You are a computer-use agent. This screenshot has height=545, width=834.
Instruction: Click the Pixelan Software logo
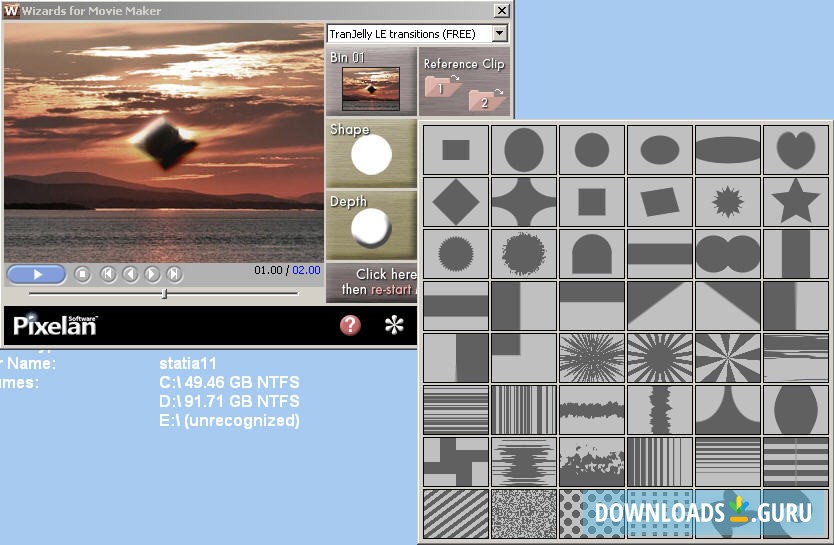point(55,325)
